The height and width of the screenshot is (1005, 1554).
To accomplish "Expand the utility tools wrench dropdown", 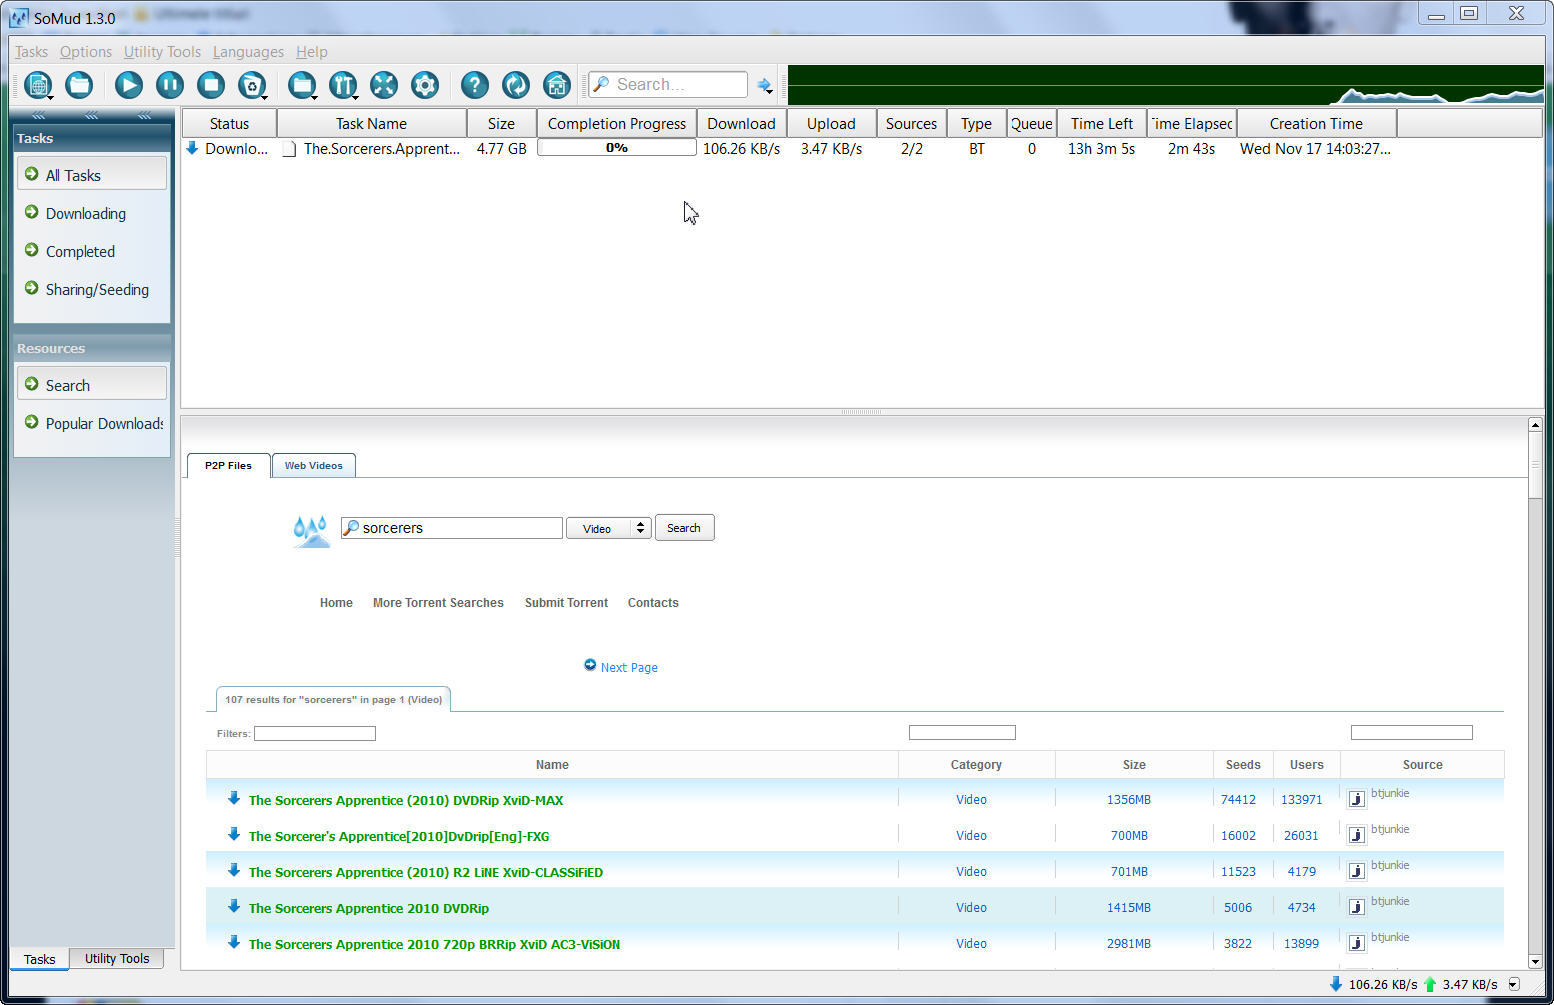I will click(355, 97).
